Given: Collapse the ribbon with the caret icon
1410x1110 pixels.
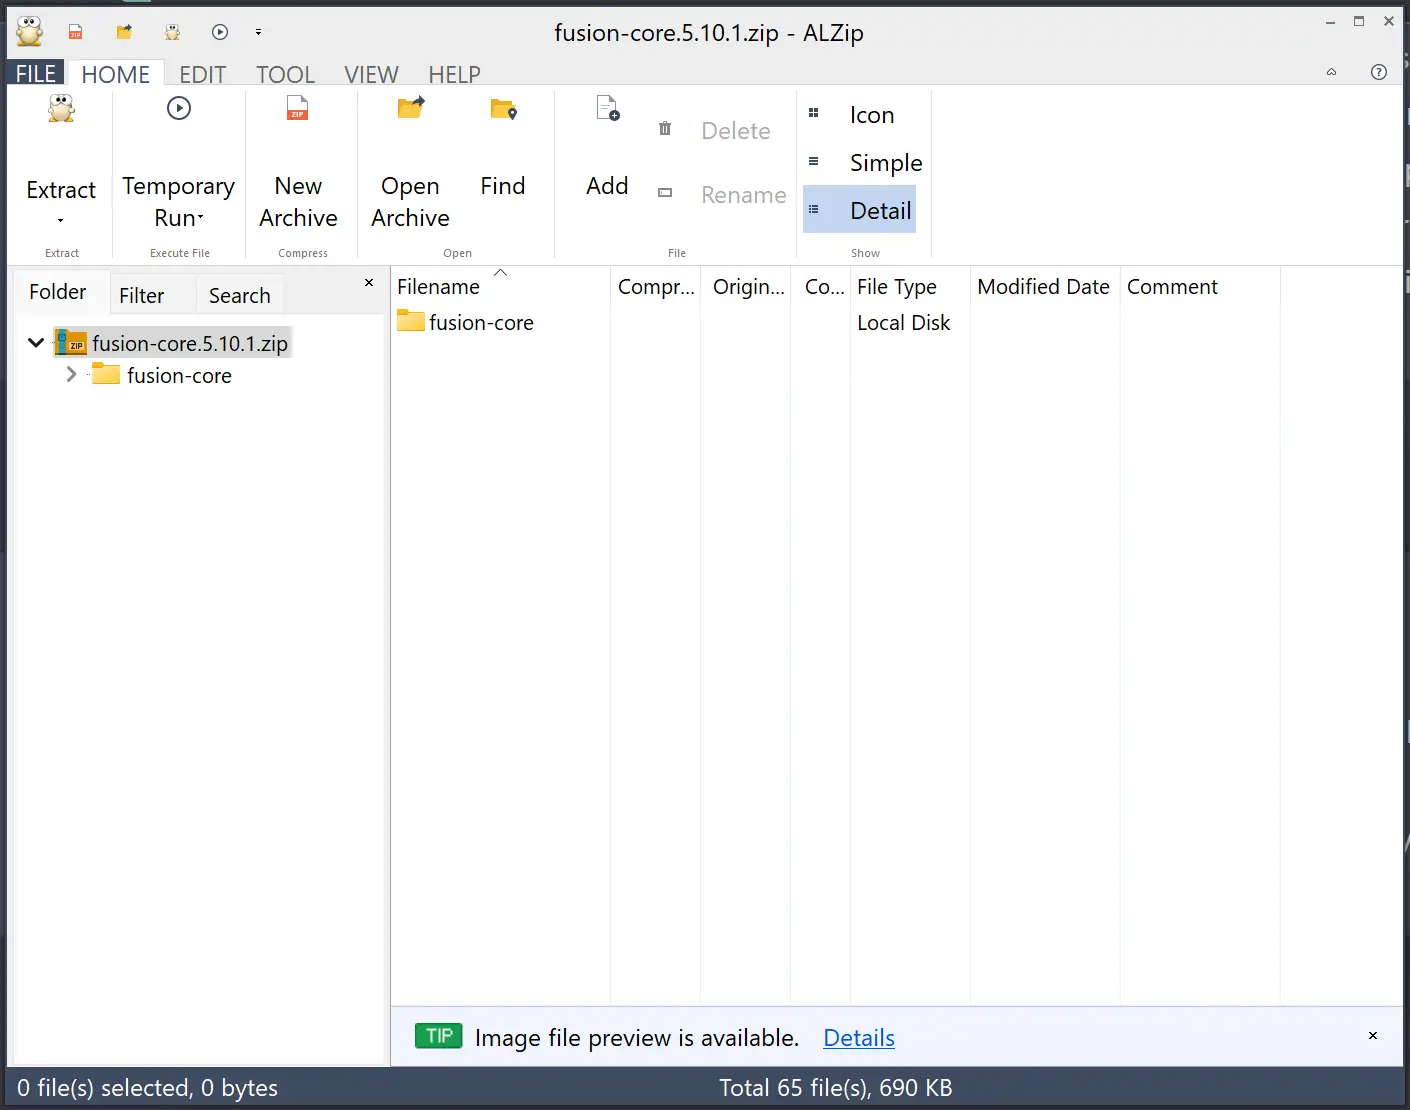Looking at the screenshot, I should [x=1331, y=72].
